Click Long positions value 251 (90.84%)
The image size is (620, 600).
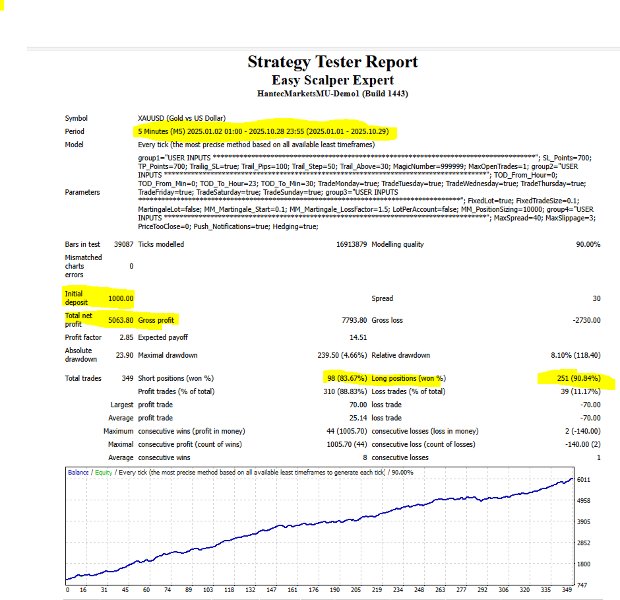coord(578,379)
